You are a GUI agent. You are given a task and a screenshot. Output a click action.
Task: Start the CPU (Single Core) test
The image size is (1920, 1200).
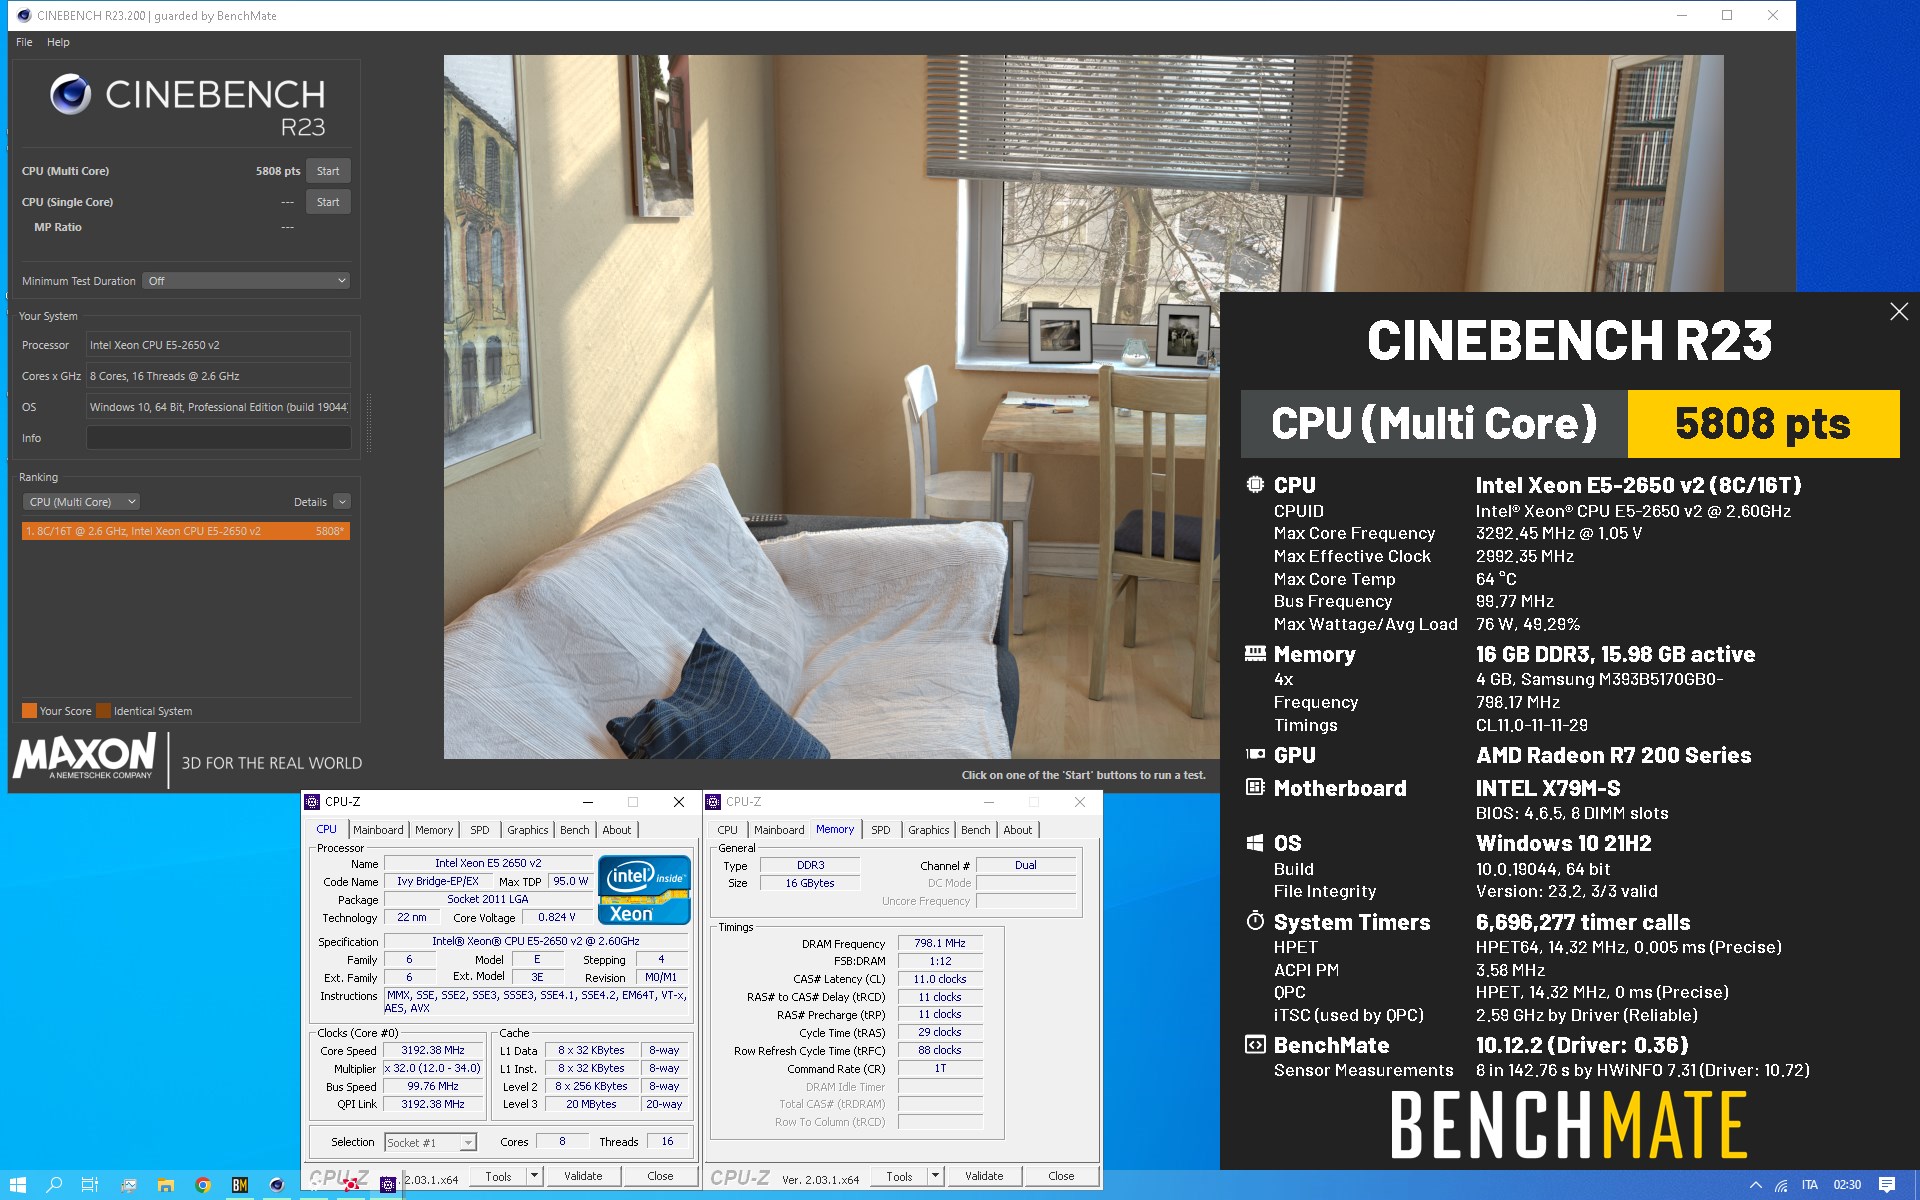328,202
